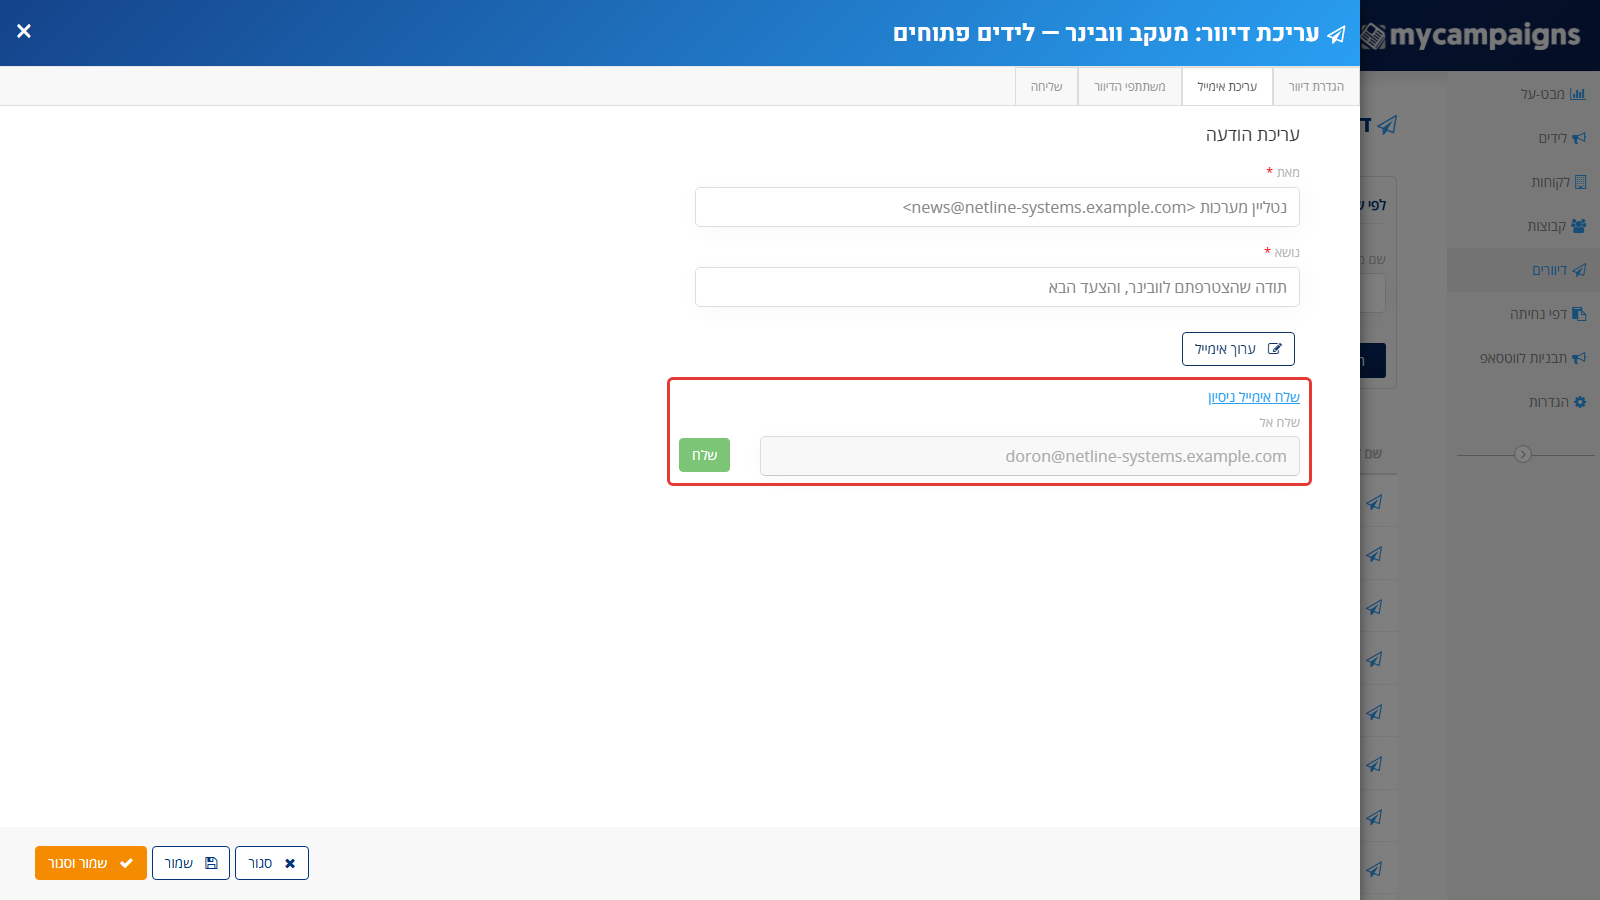Image resolution: width=1600 pixels, height=900 pixels.
Task: Click the ערוך אימייל edit email button
Action: click(x=1238, y=349)
